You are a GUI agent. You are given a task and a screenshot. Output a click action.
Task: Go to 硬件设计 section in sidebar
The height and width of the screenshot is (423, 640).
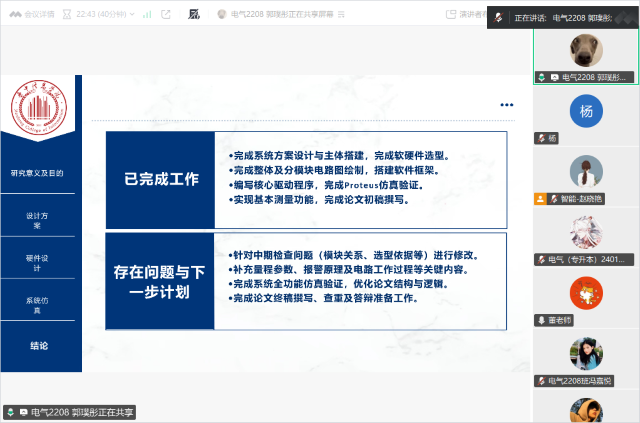pyautogui.click(x=37, y=262)
